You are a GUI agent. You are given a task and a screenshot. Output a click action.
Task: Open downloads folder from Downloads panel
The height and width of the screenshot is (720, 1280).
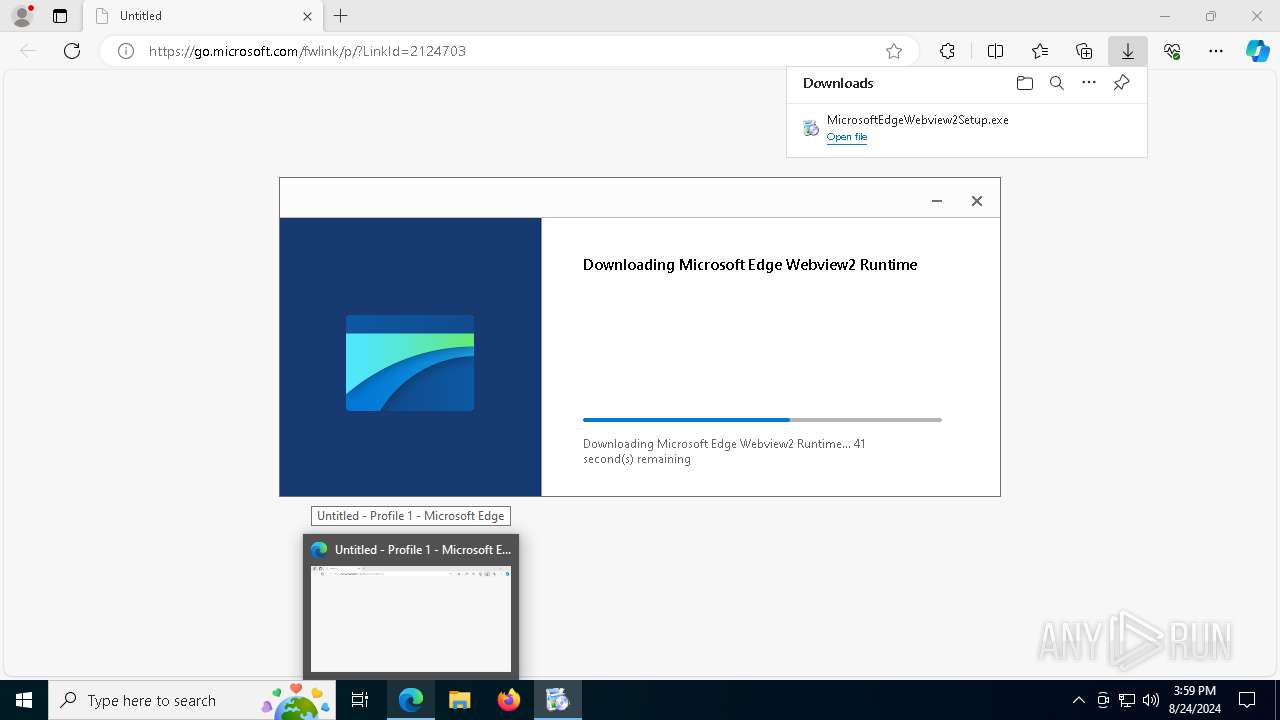pyautogui.click(x=1025, y=83)
